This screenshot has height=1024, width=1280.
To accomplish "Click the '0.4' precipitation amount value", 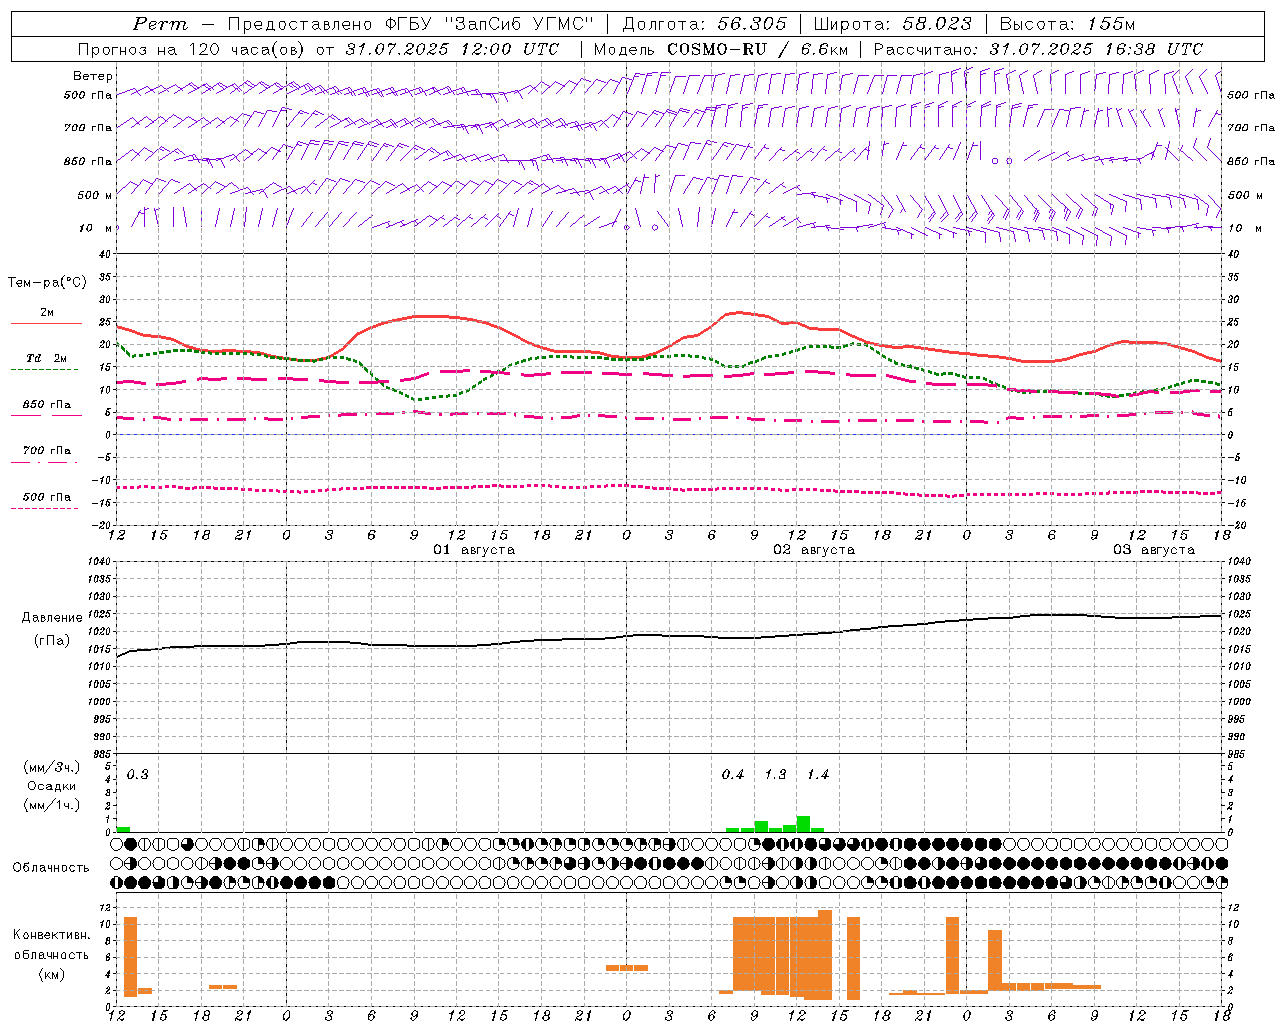I will click(x=733, y=775).
